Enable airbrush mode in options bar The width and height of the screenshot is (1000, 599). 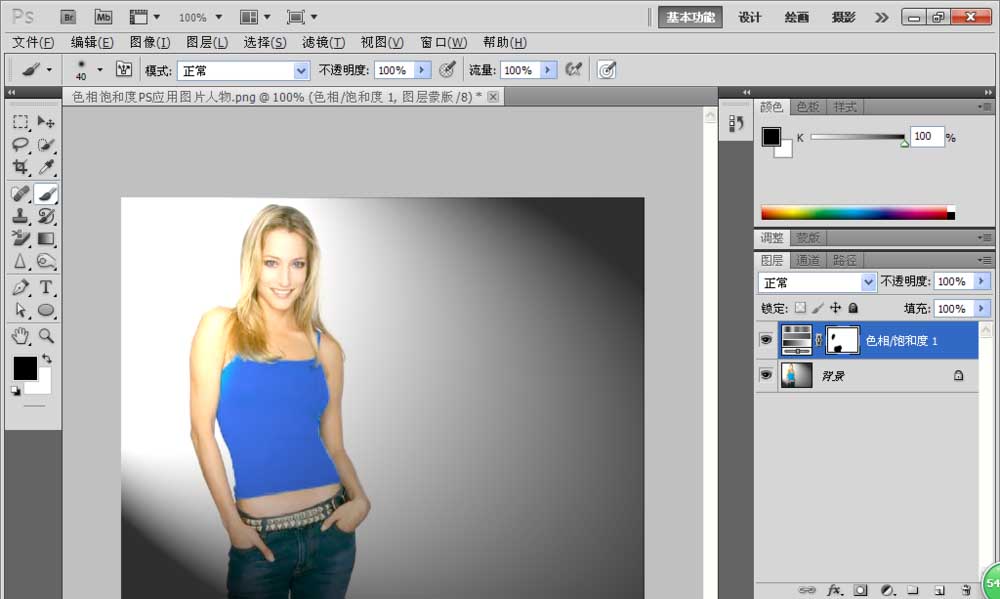[x=573, y=70]
